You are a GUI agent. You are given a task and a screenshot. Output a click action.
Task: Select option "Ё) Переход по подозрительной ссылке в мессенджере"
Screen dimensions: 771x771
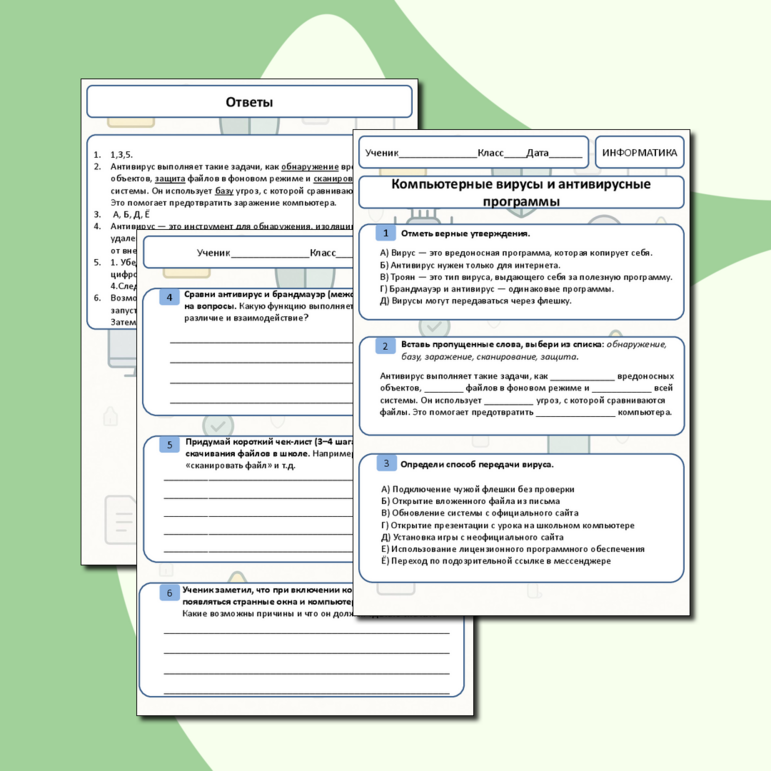coord(496,561)
